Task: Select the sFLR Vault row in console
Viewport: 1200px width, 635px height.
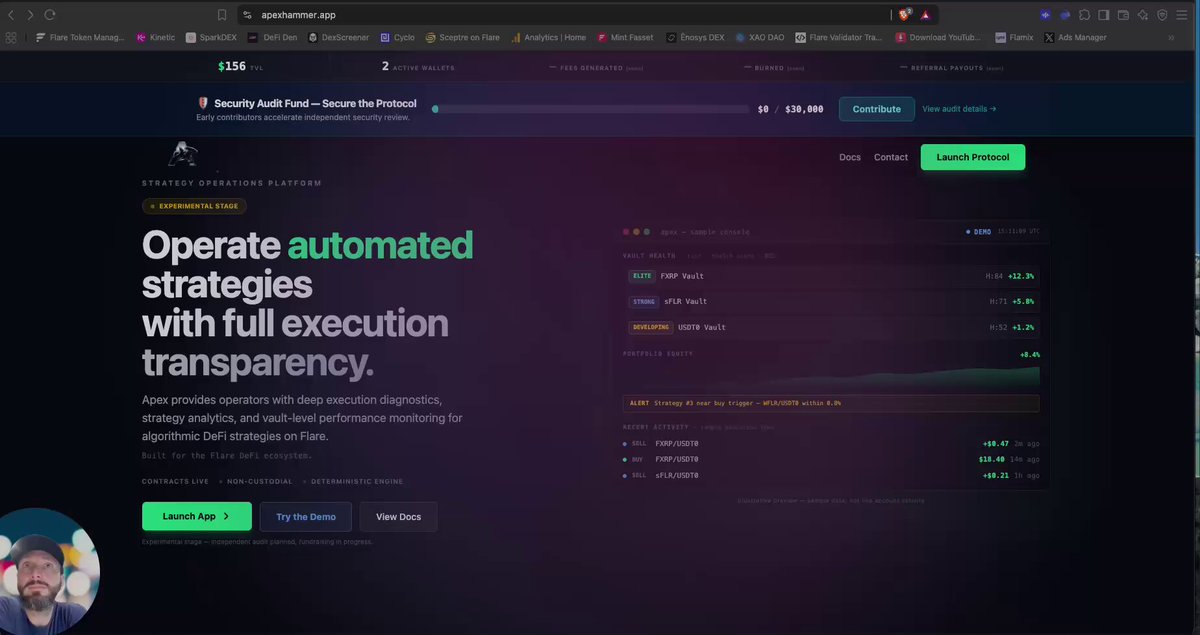Action: [x=831, y=301]
